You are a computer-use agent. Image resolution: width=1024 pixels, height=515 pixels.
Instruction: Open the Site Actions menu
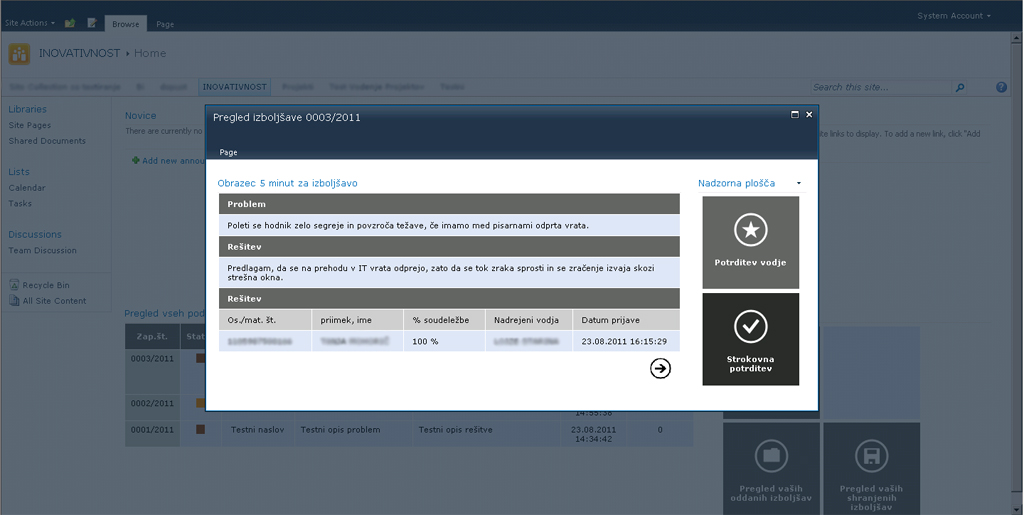(29, 22)
